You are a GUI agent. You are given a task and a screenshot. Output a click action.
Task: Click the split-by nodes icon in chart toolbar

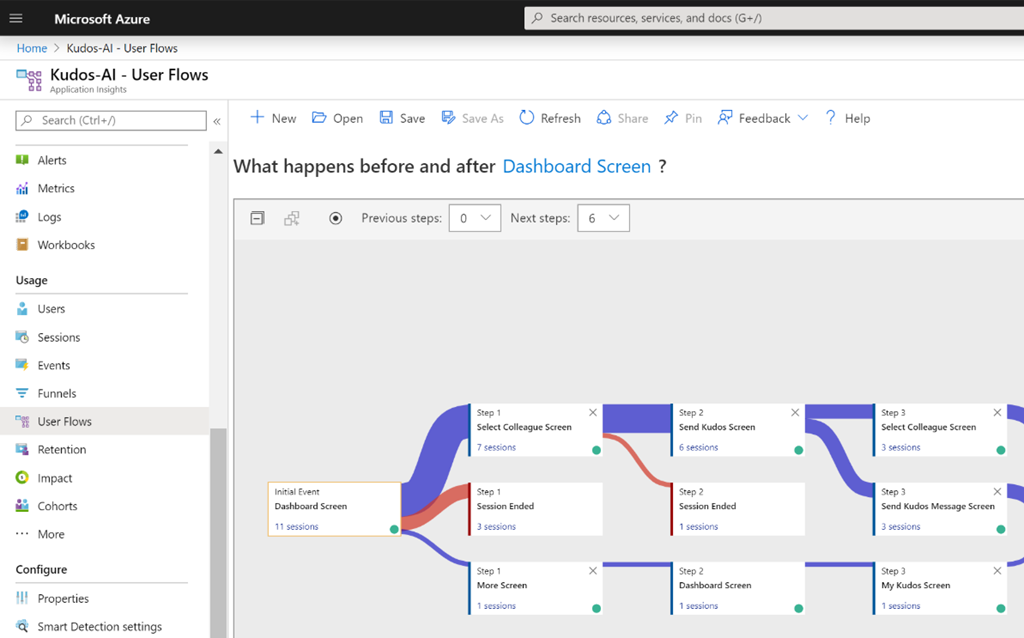point(292,218)
